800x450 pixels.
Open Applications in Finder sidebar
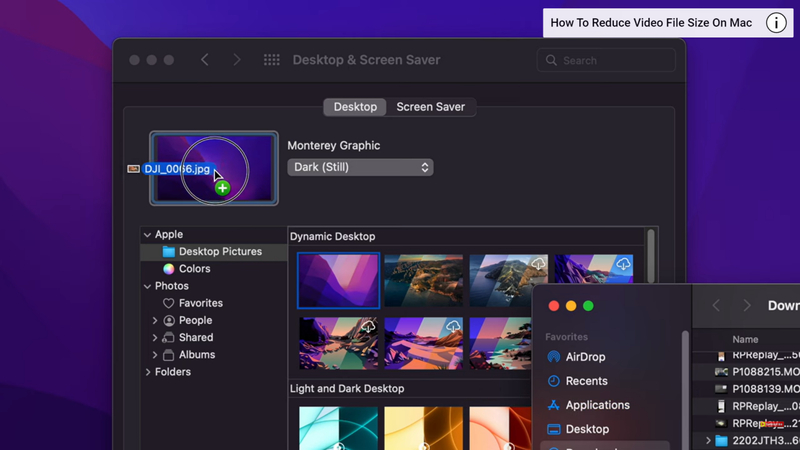pos(597,405)
